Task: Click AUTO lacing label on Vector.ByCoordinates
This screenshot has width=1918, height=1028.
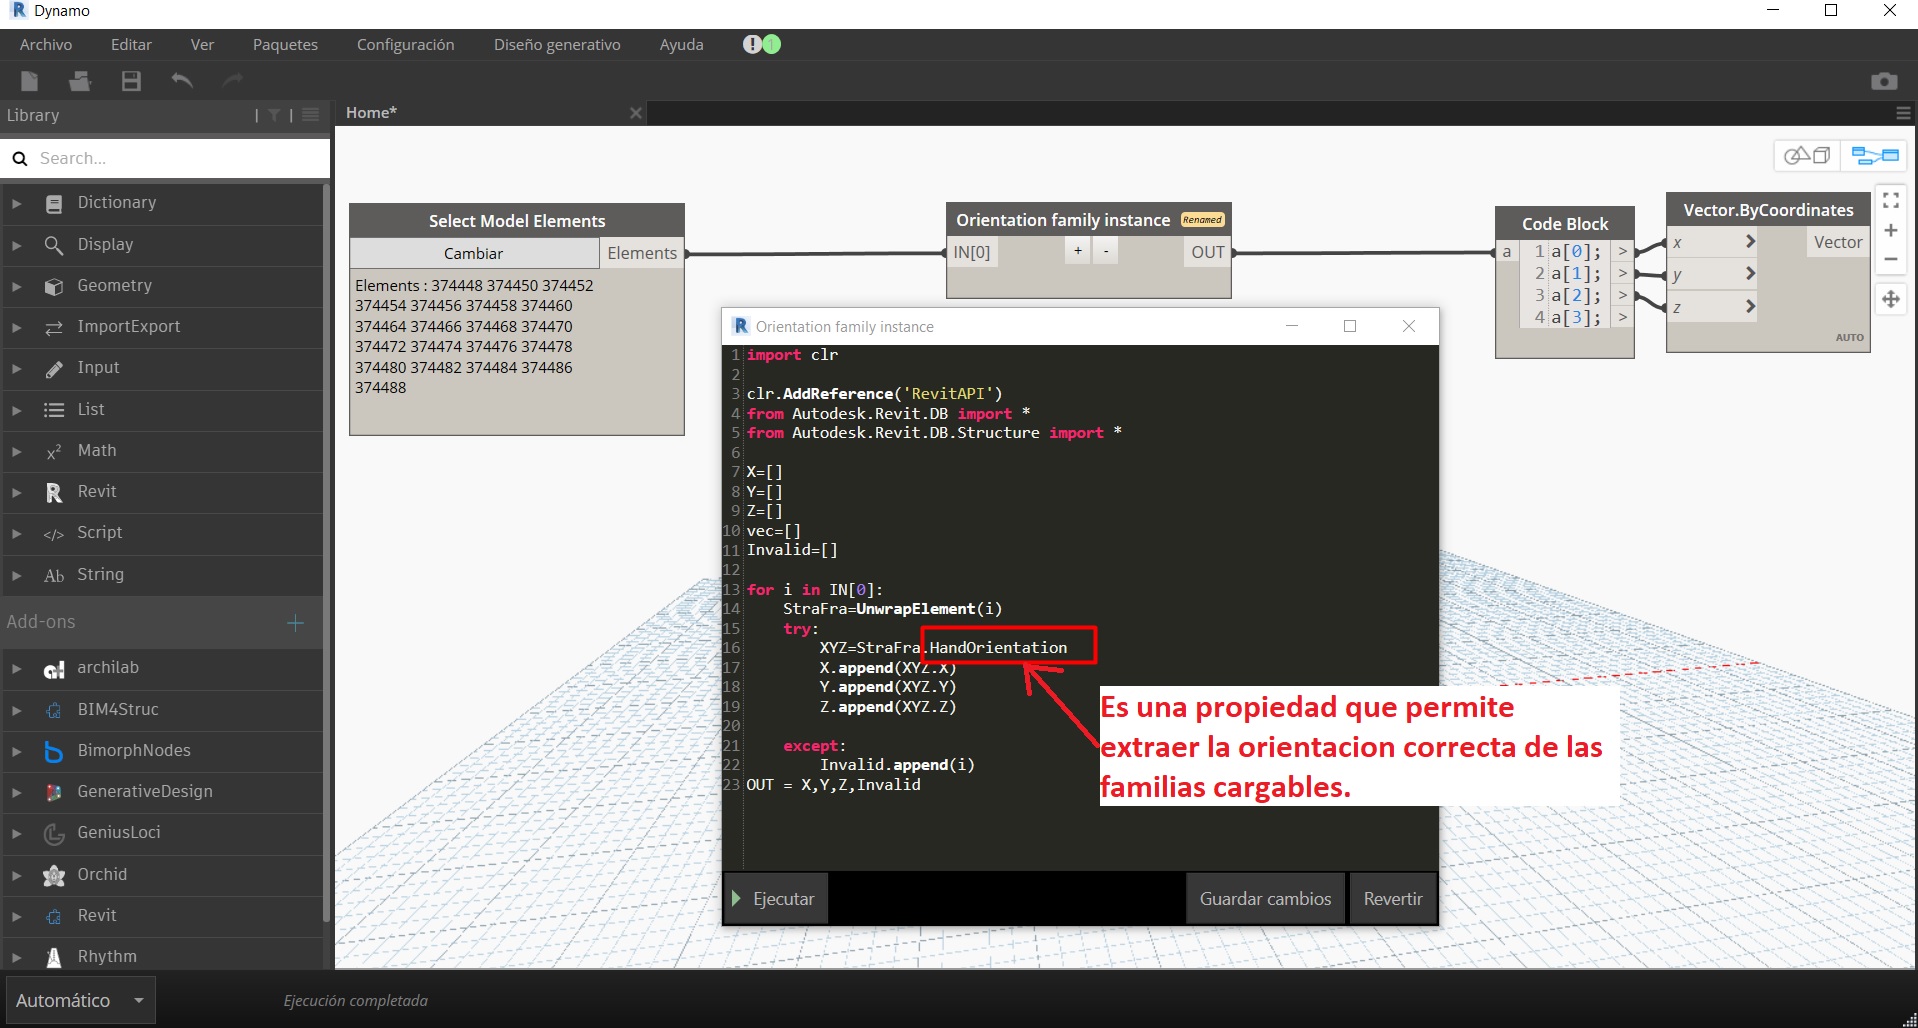Action: [x=1849, y=337]
